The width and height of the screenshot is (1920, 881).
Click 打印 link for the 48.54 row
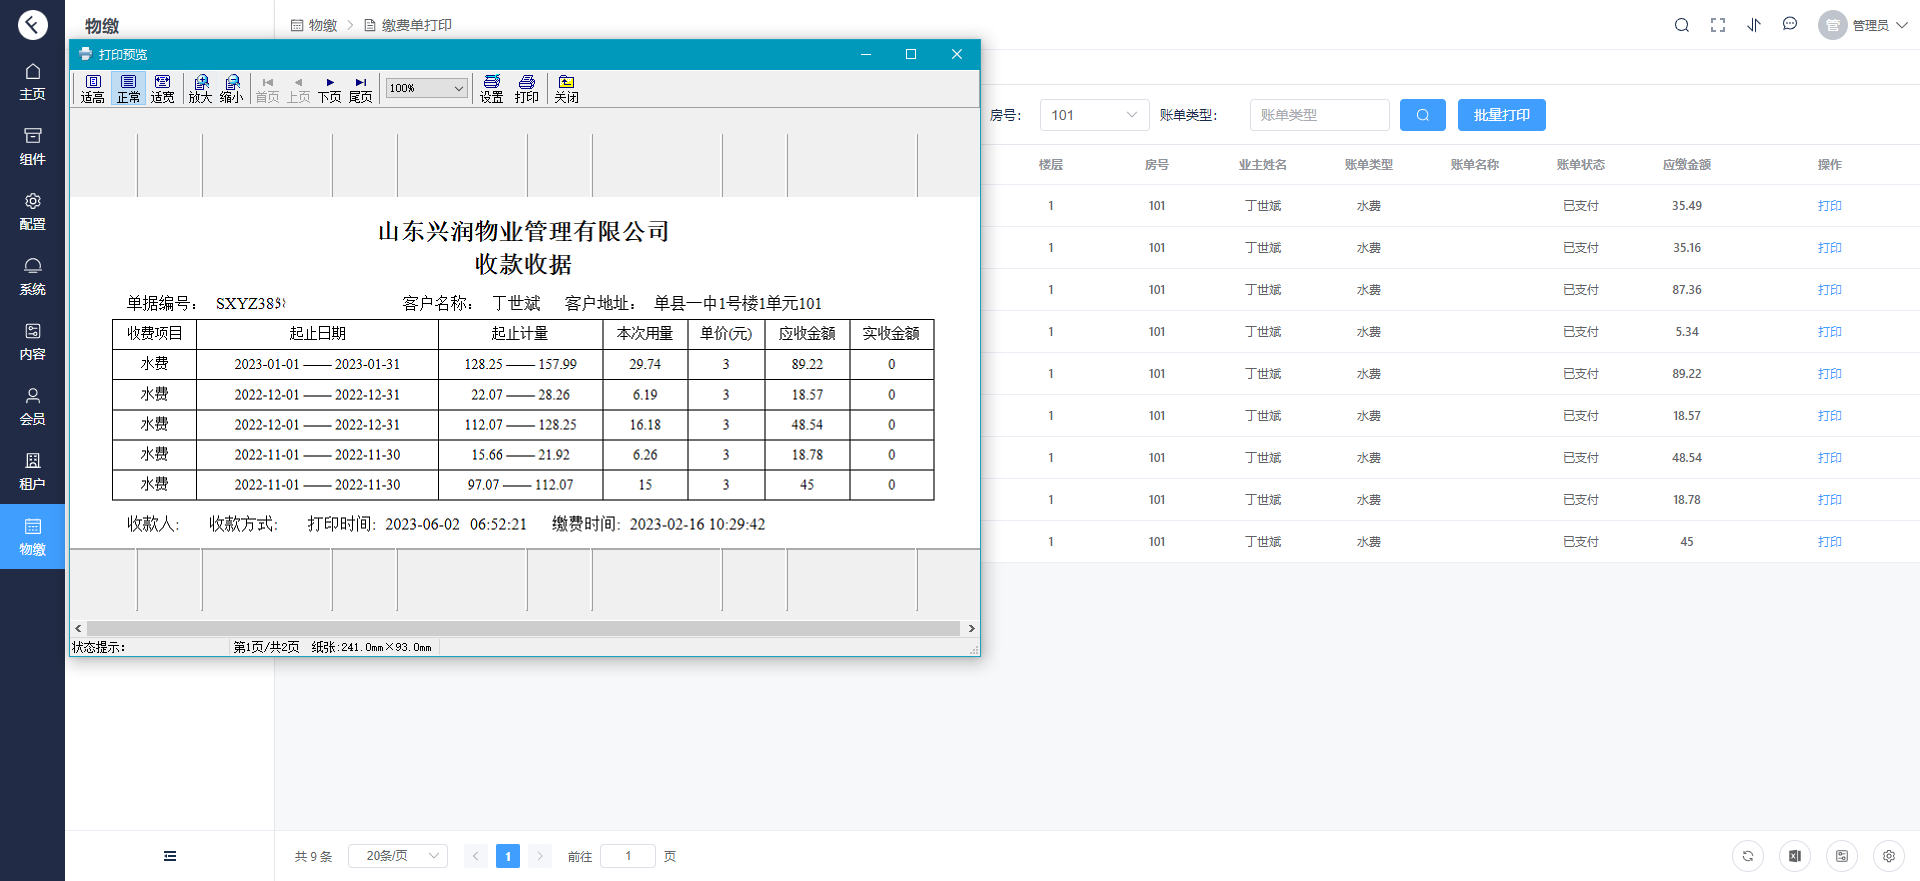pyautogui.click(x=1830, y=458)
